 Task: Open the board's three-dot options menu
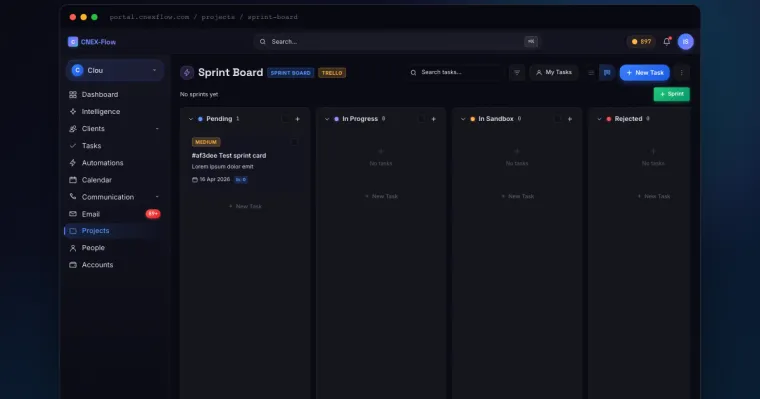681,73
